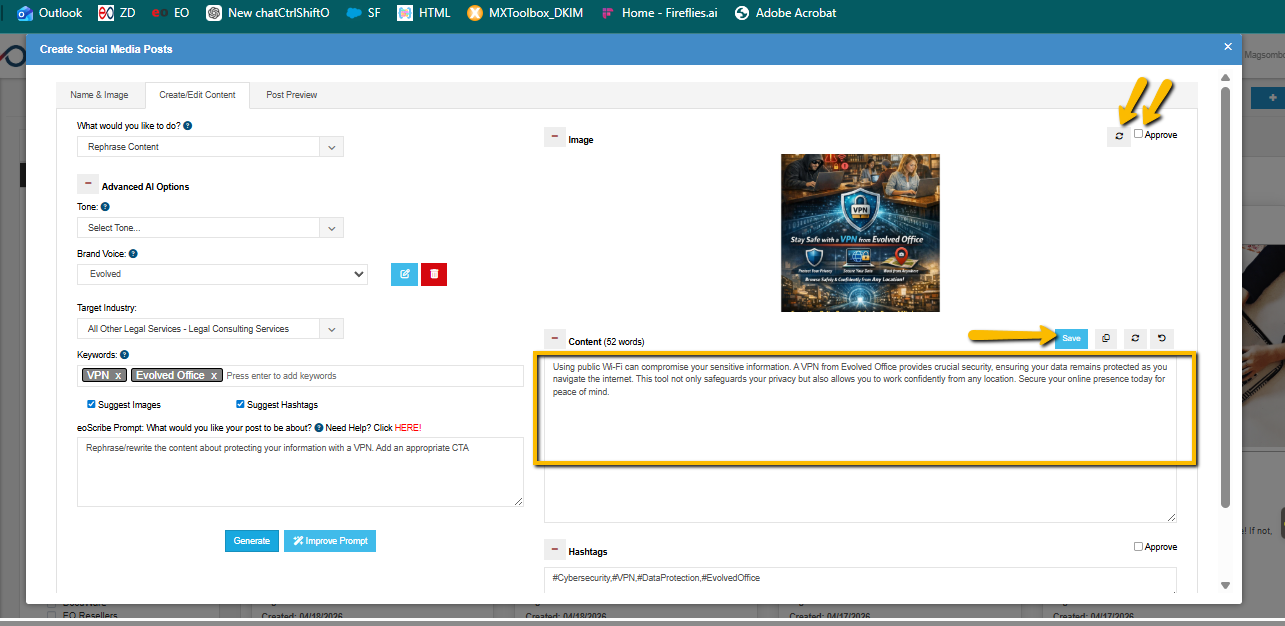Viewport: 1285px width, 626px height.
Task: Click the Tone help icon
Action: pos(105,207)
